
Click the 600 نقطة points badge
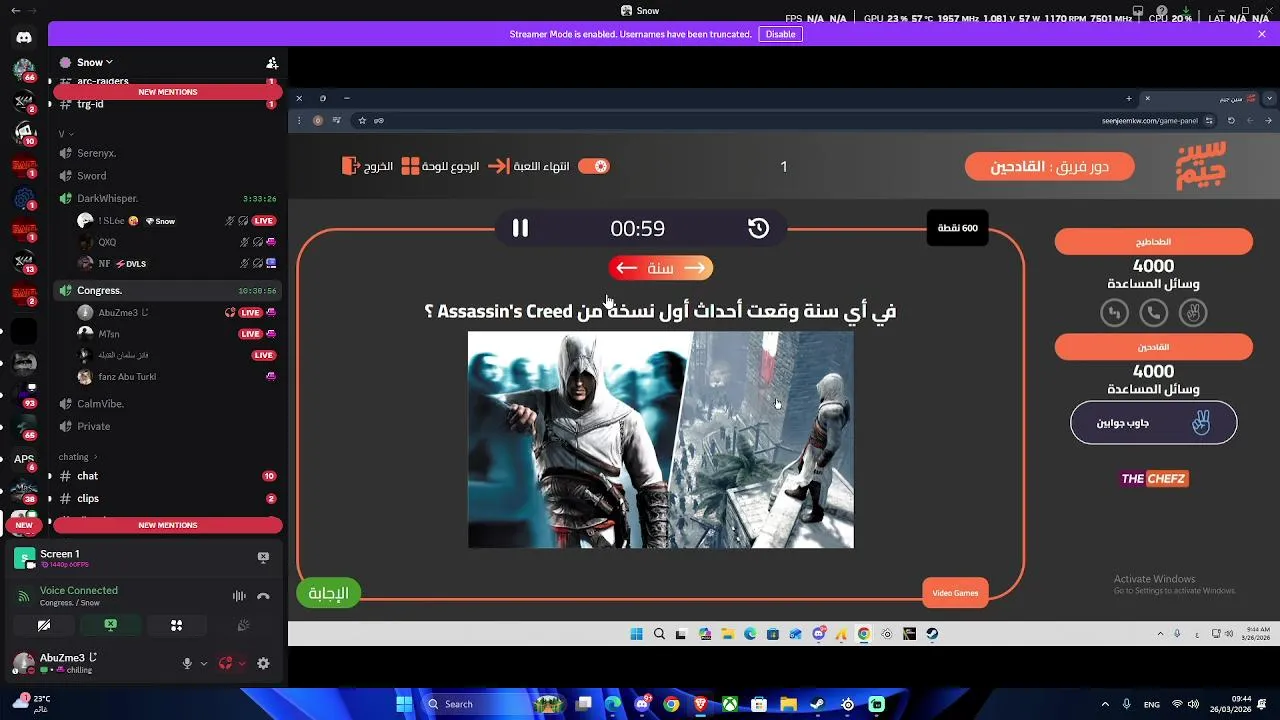[x=957, y=228]
